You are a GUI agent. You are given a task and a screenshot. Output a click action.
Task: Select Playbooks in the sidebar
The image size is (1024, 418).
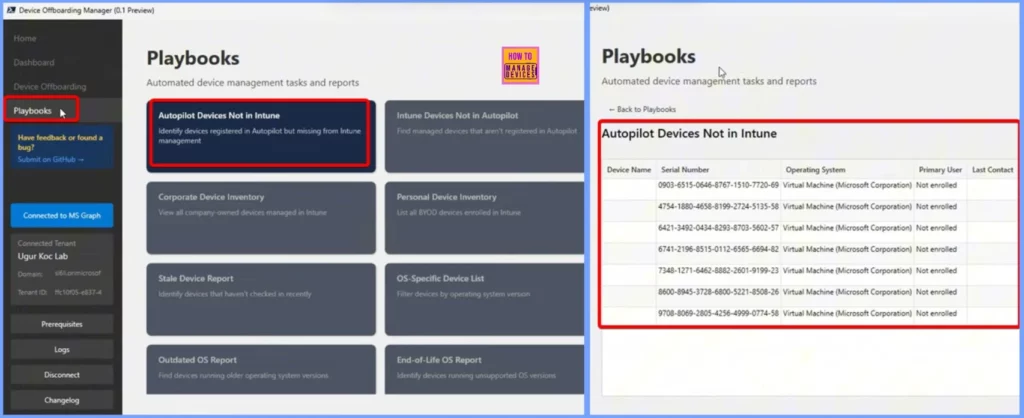coord(33,111)
